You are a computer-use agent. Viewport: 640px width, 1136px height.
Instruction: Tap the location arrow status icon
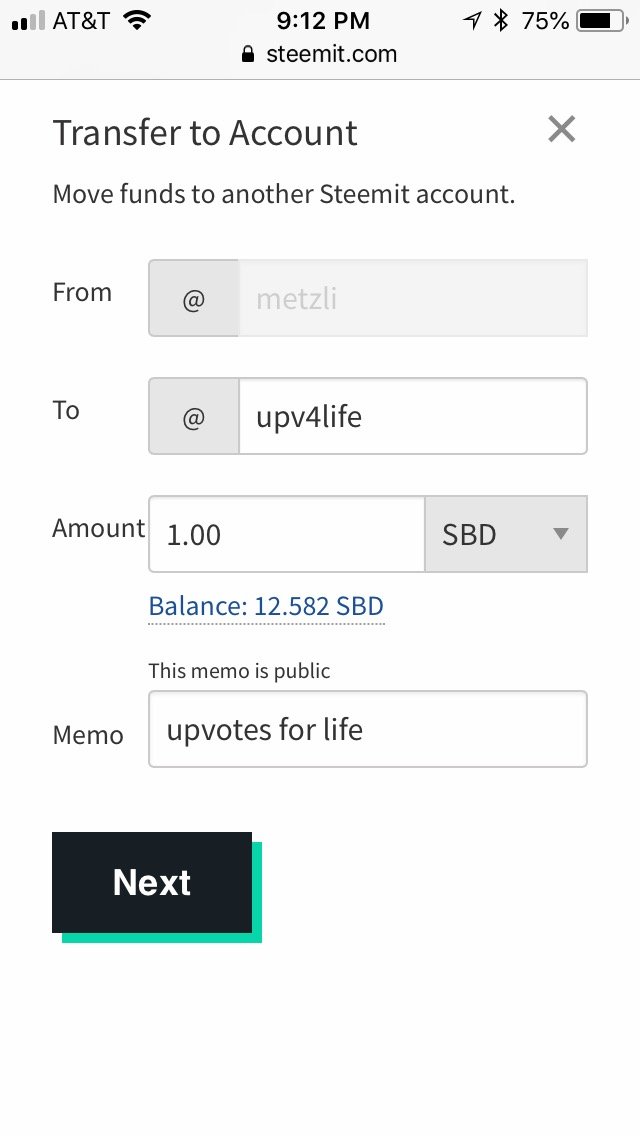[x=472, y=21]
